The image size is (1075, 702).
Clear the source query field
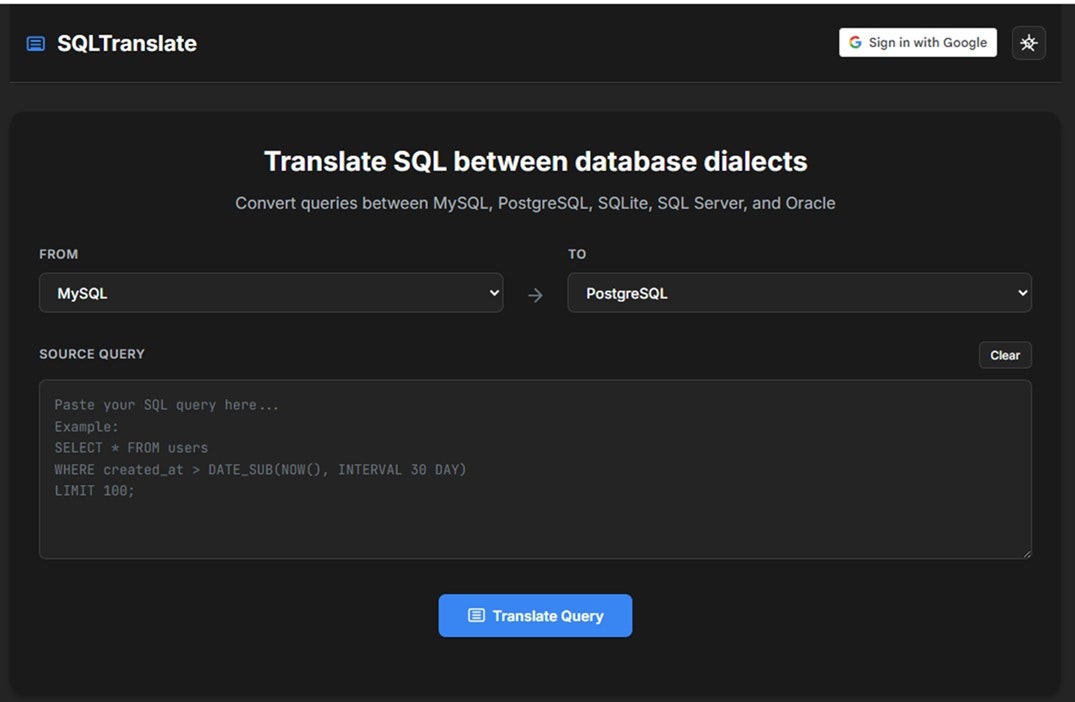coord(1005,355)
